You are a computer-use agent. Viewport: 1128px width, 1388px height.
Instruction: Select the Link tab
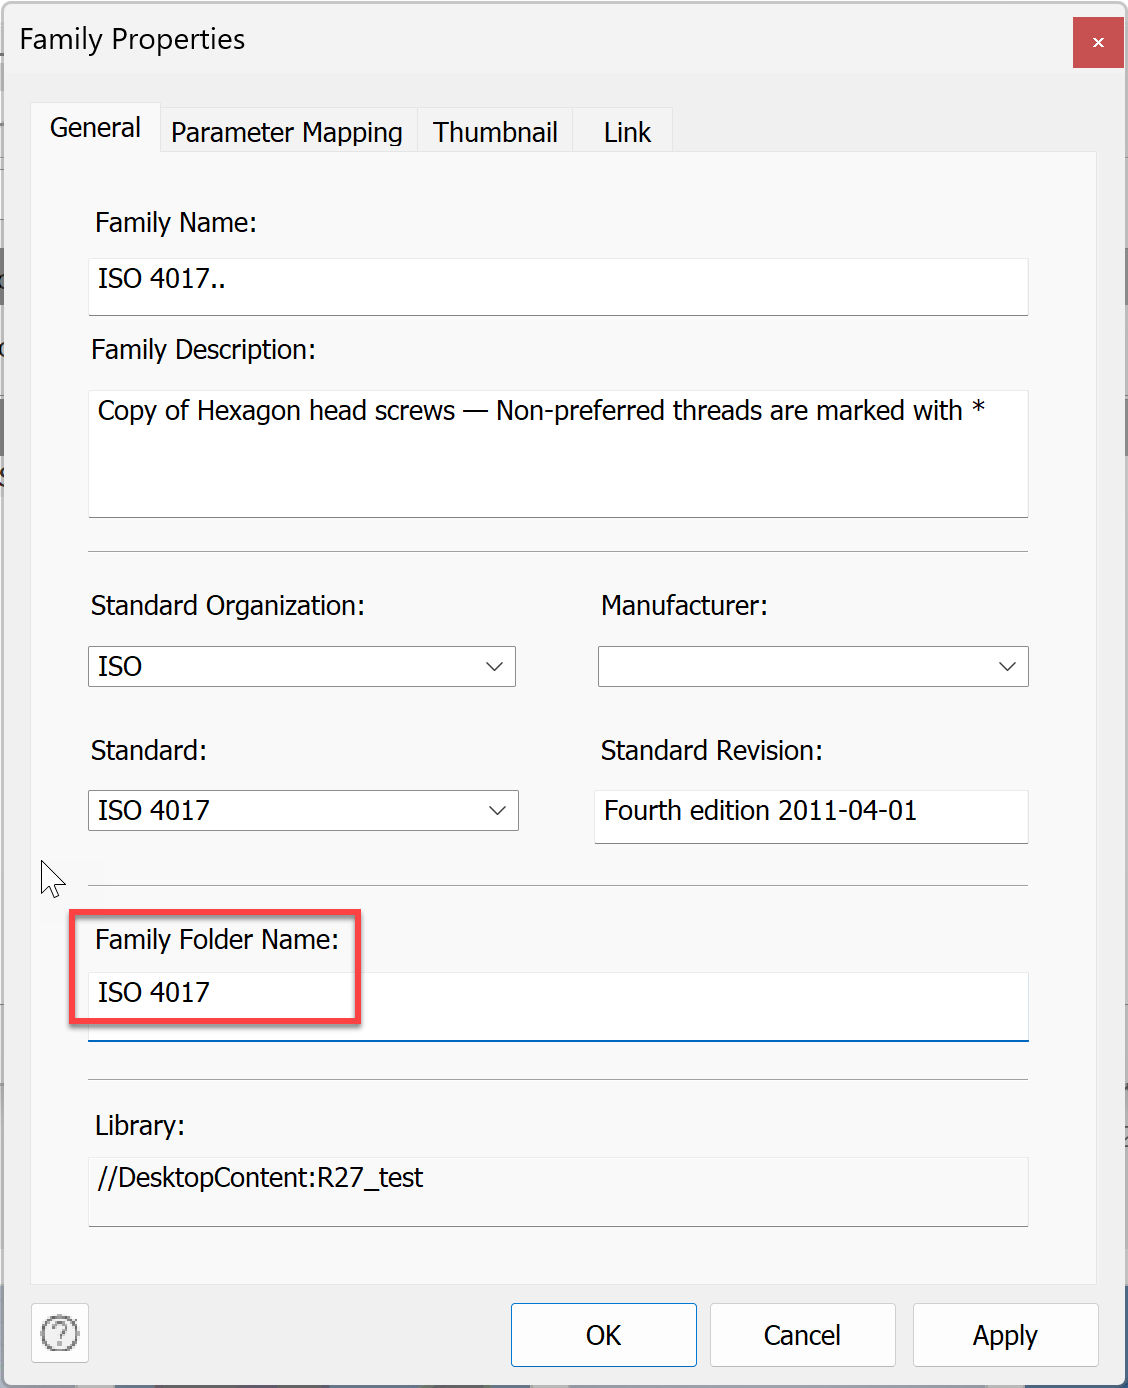tap(626, 131)
